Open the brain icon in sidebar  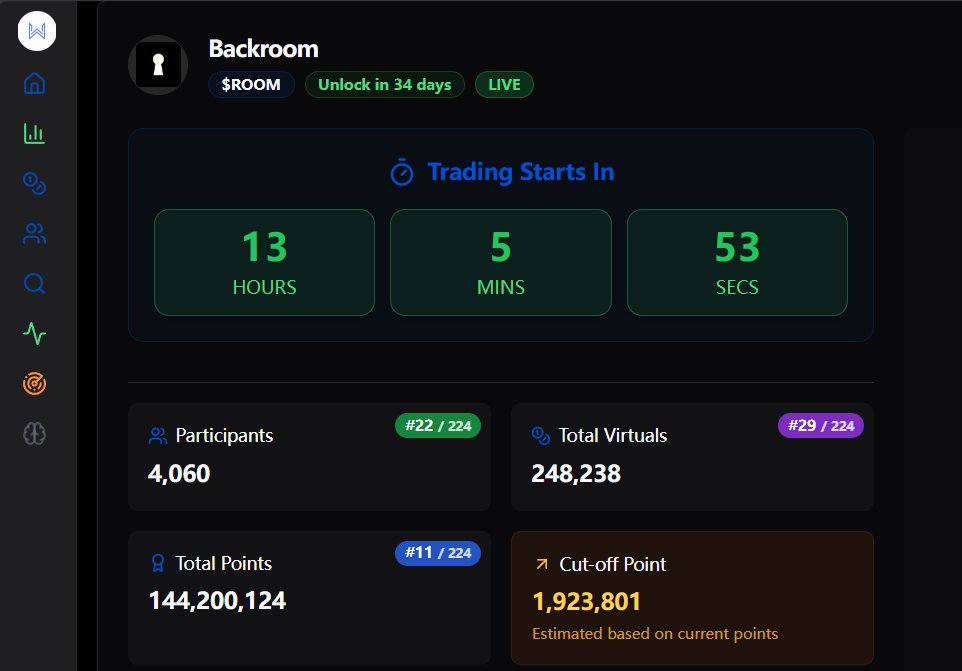(34, 434)
